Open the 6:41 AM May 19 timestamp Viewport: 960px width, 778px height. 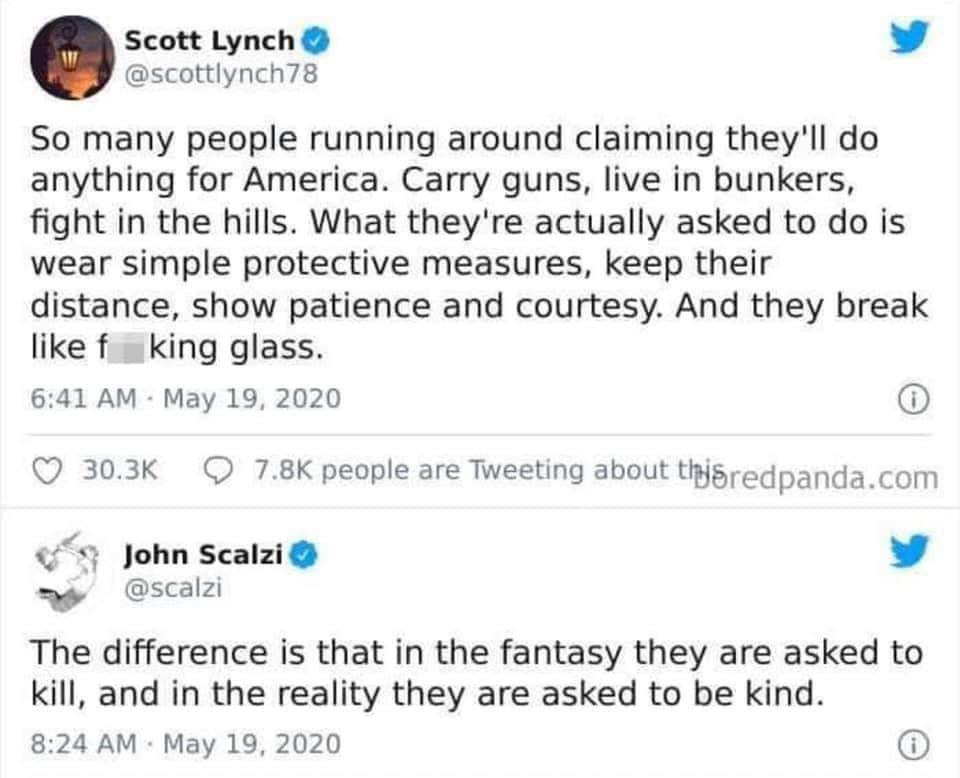(x=186, y=399)
